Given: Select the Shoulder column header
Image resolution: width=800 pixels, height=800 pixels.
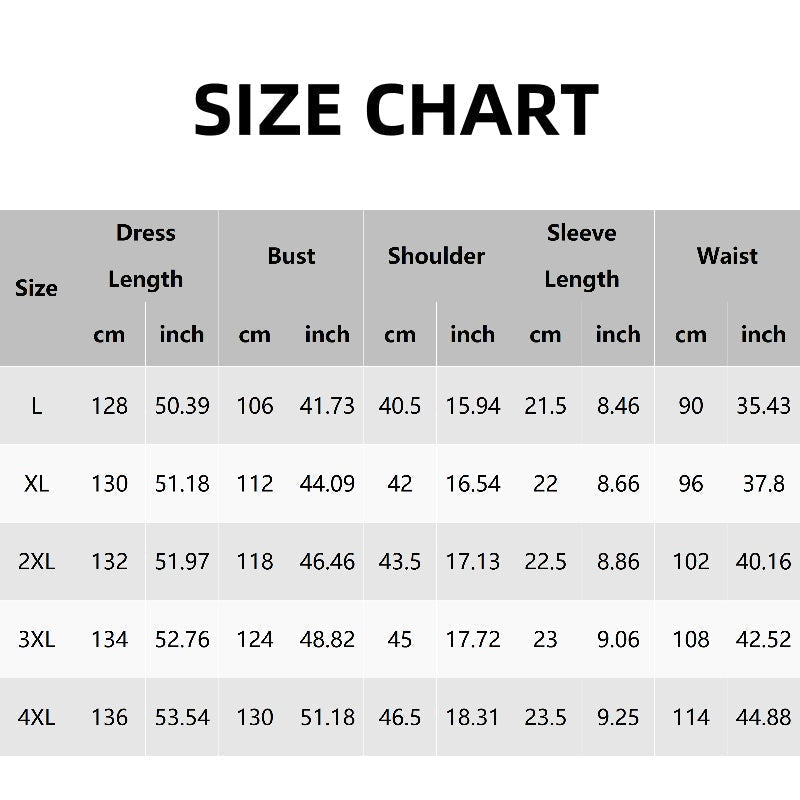Looking at the screenshot, I should pyautogui.click(x=436, y=256).
